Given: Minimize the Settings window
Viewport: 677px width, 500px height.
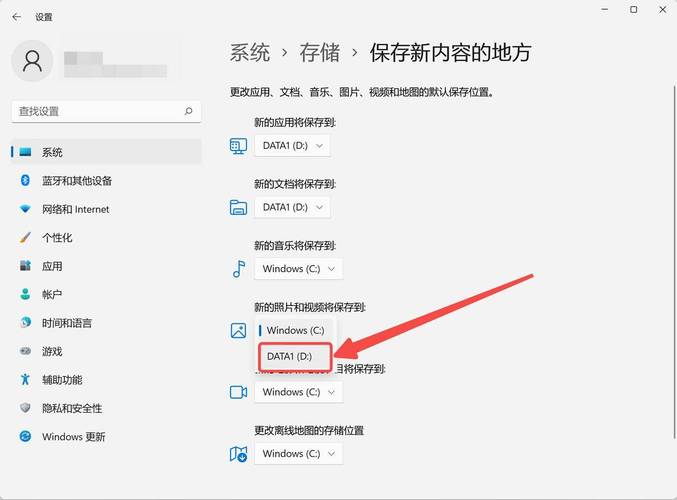Looking at the screenshot, I should (605, 9).
